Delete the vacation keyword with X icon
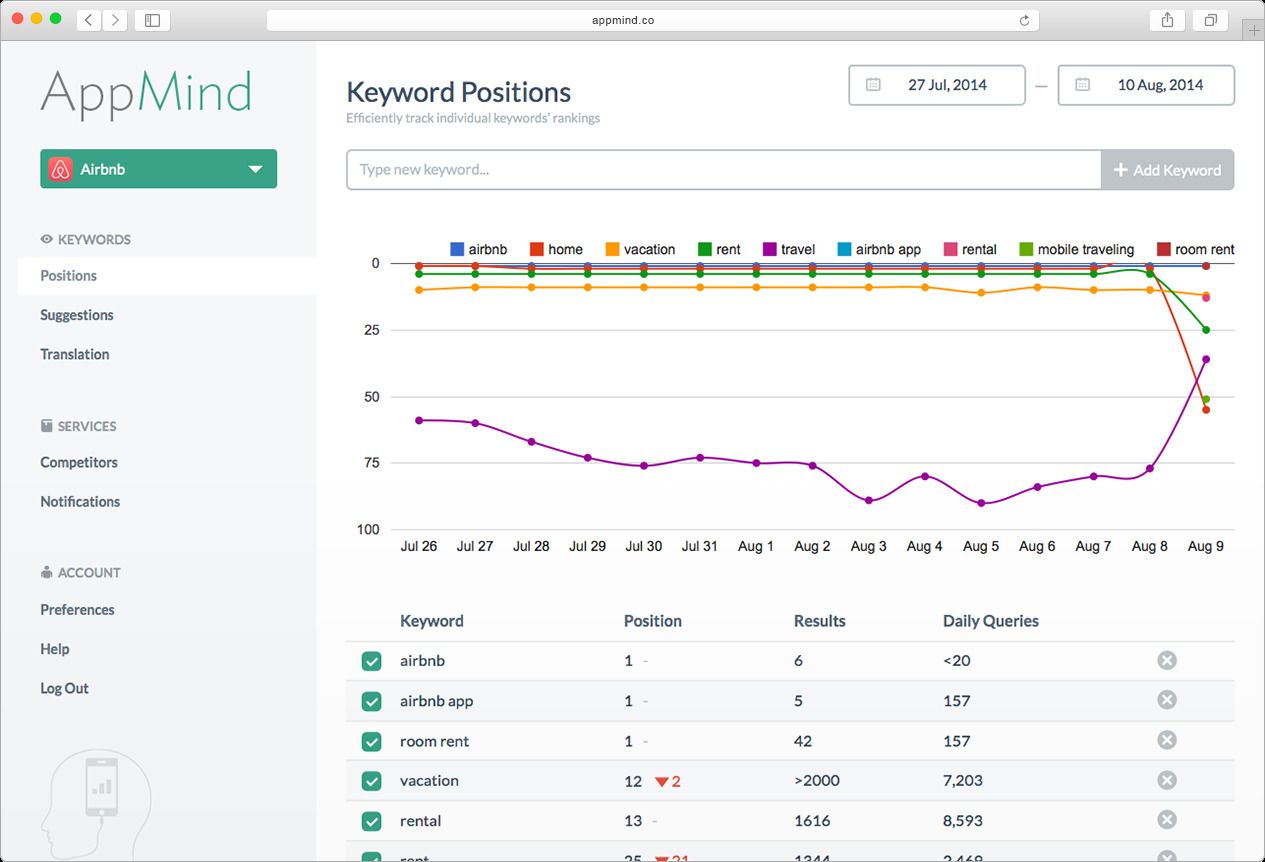The width and height of the screenshot is (1265, 862). (1166, 780)
